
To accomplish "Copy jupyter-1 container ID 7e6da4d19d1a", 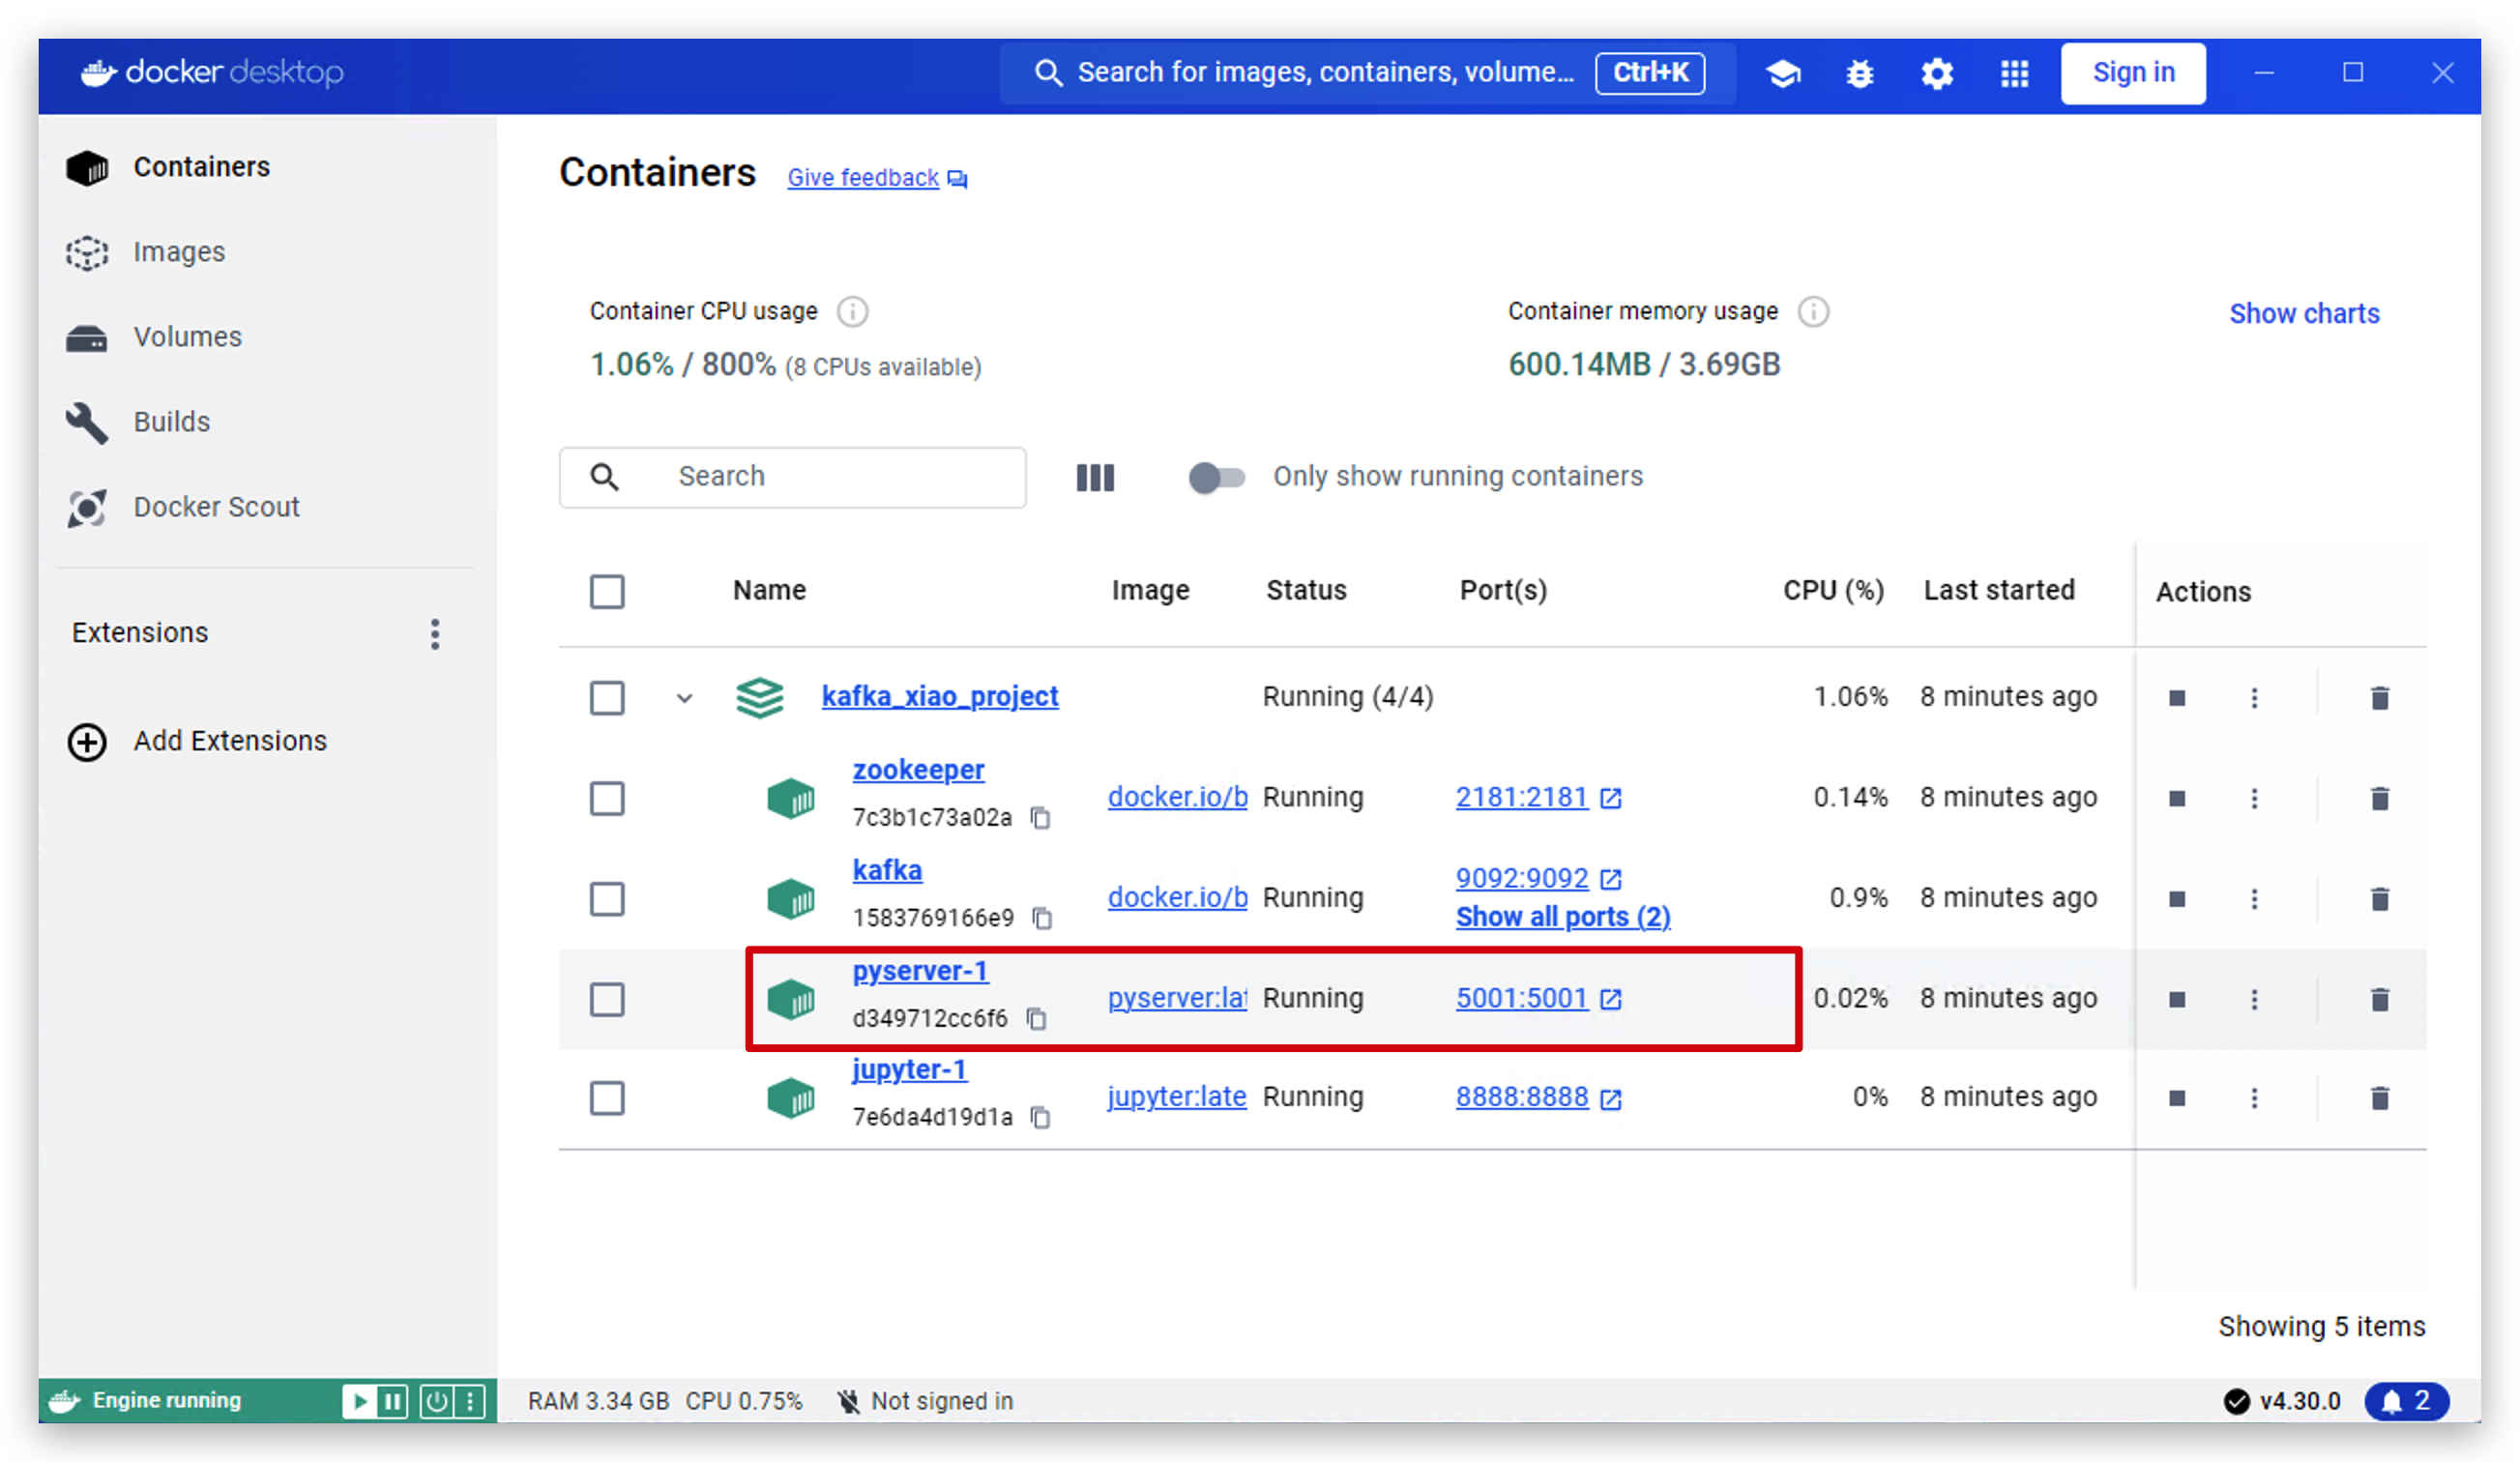I will coord(1040,1117).
